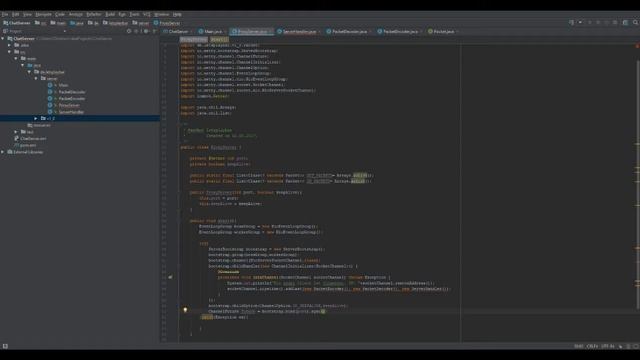Click ChatServer in the navigation breadcrumb
Viewport: 640px width, 360px height.
17,23
